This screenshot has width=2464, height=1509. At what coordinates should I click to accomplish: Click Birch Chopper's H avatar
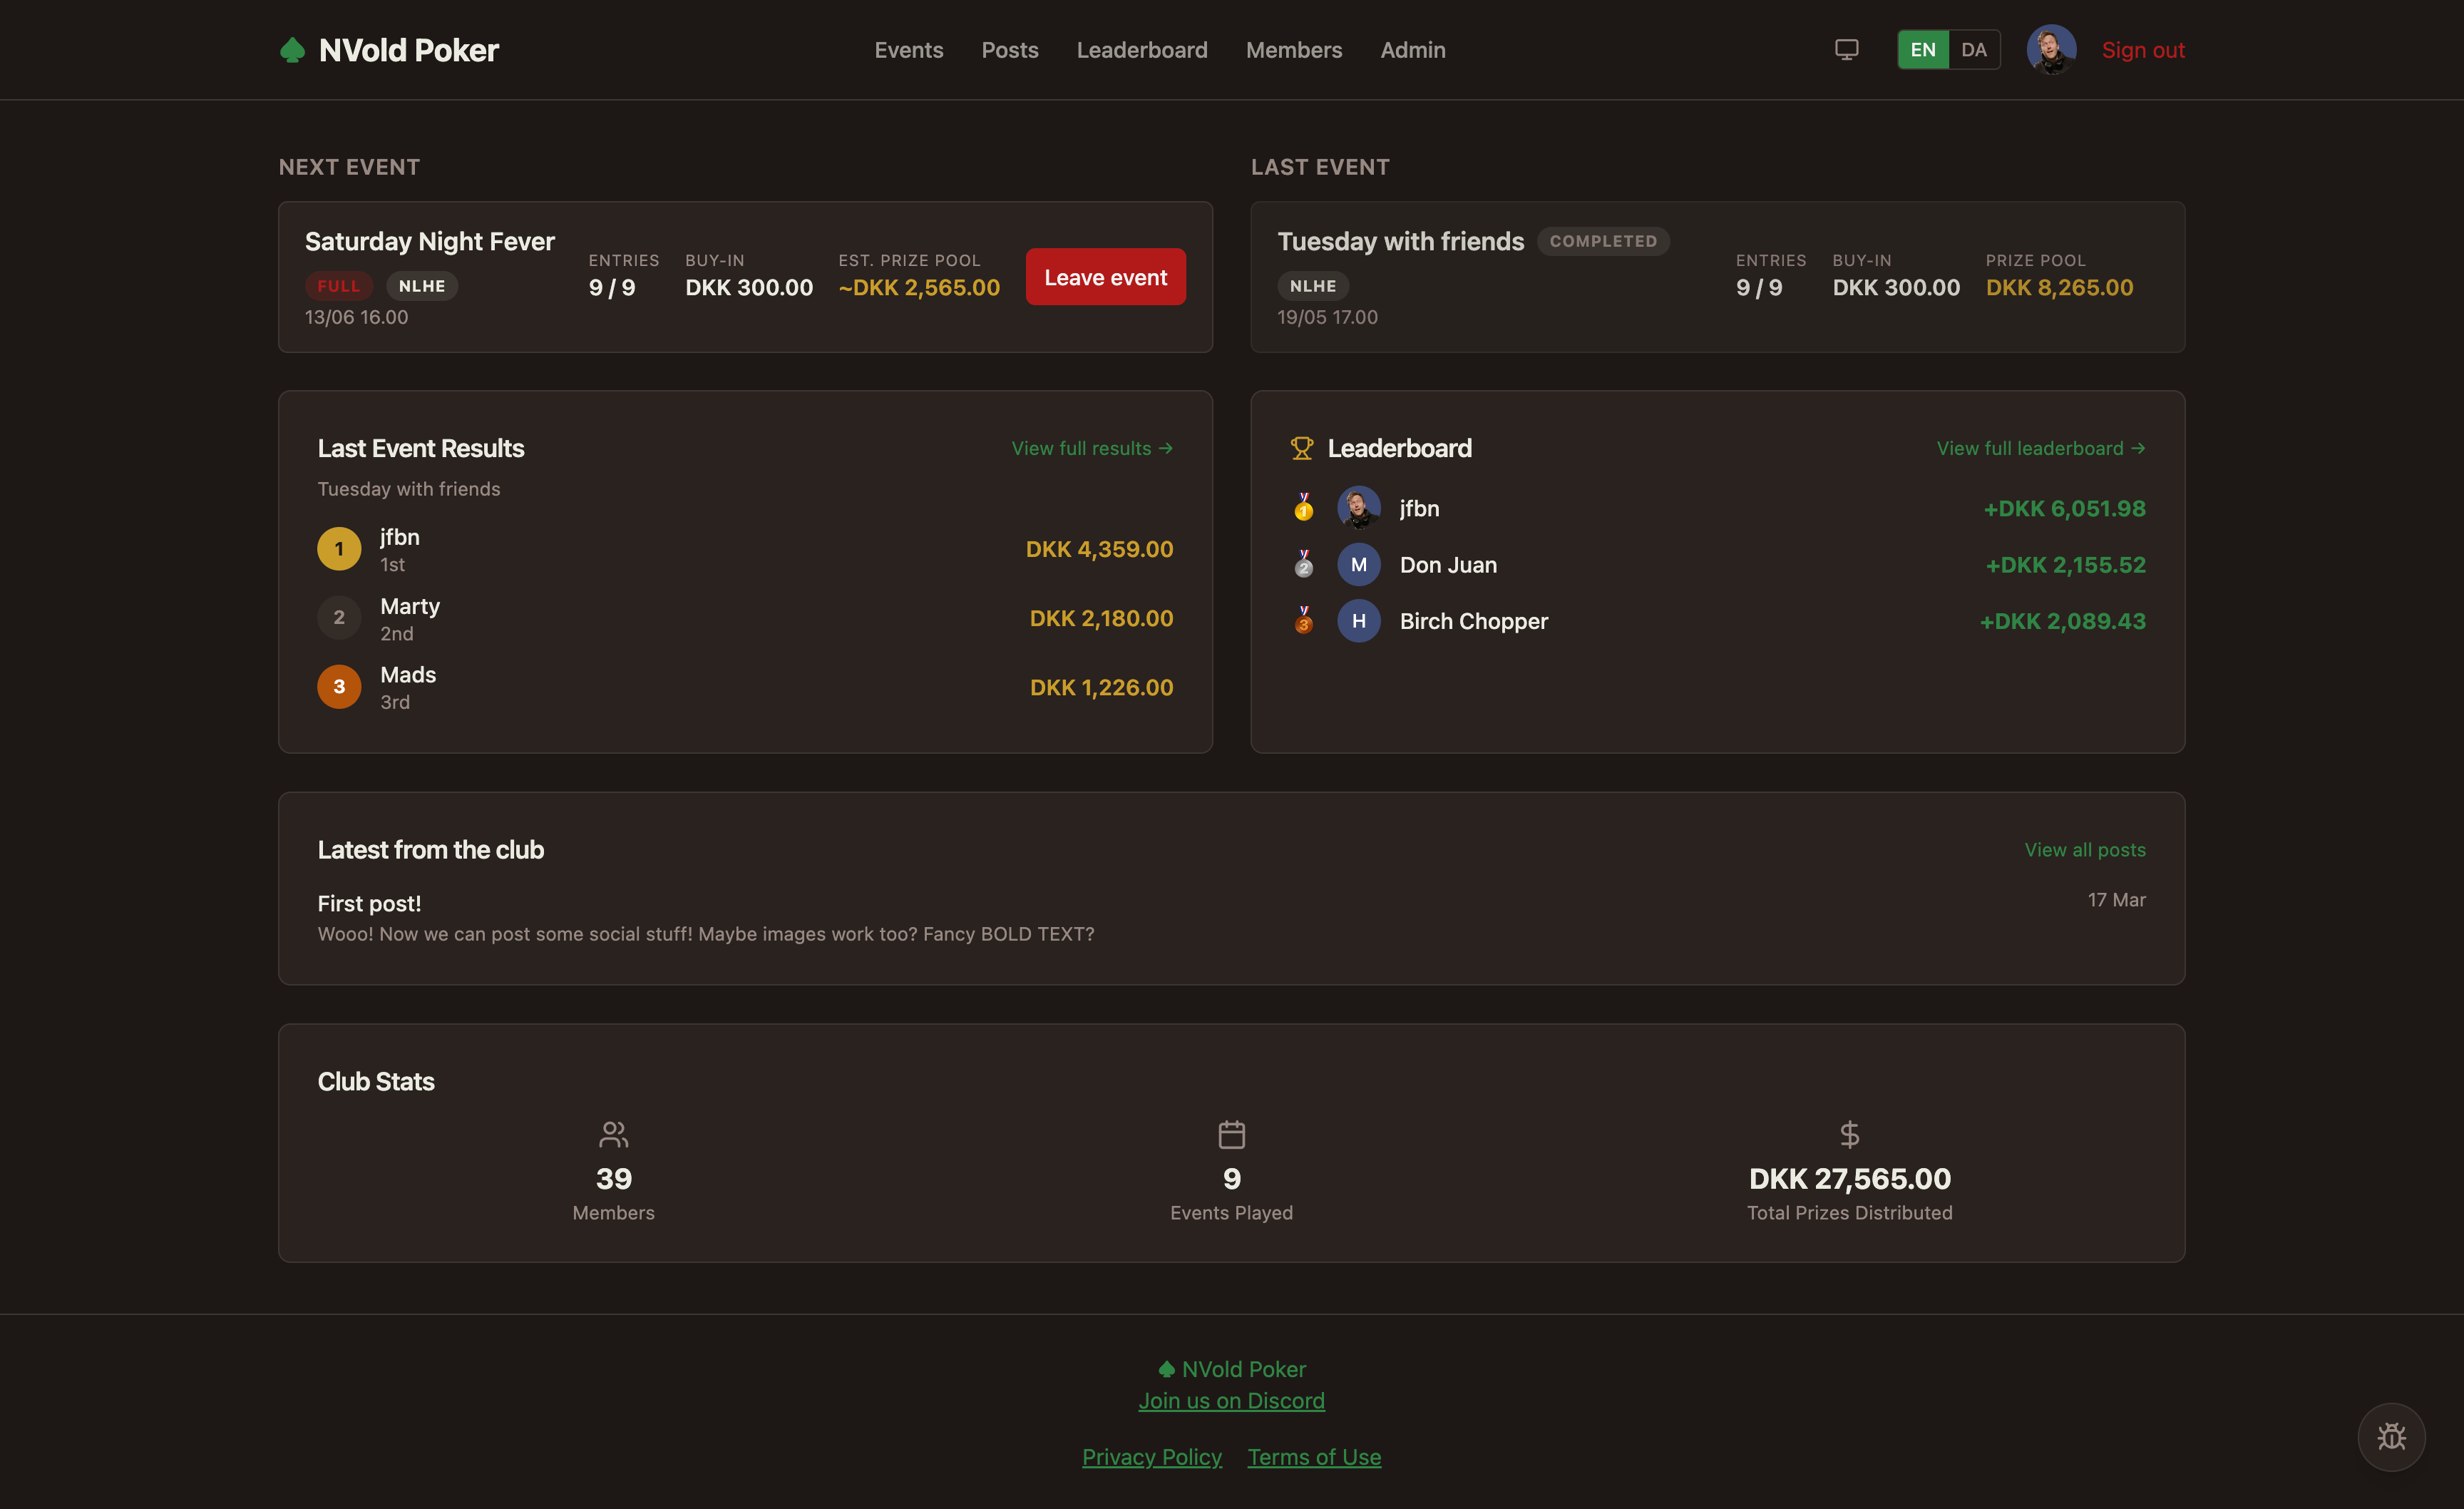tap(1358, 620)
